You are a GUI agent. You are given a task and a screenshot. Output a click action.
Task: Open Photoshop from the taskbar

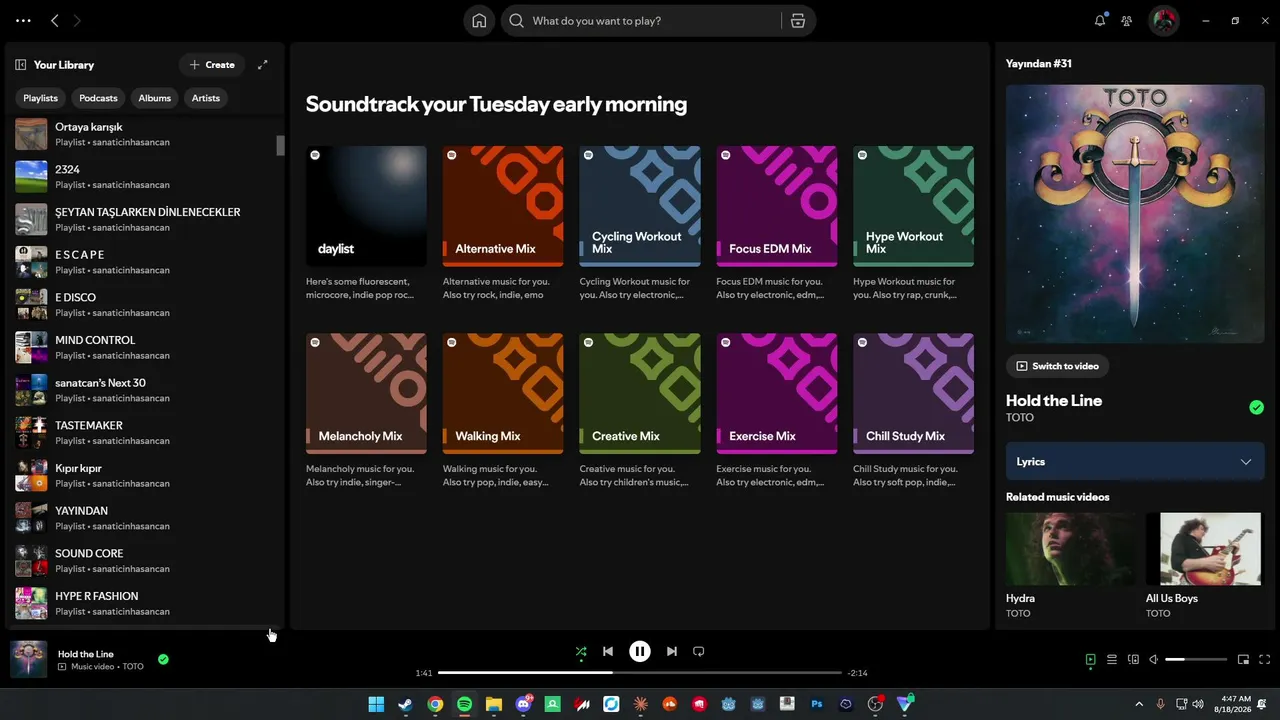(817, 704)
